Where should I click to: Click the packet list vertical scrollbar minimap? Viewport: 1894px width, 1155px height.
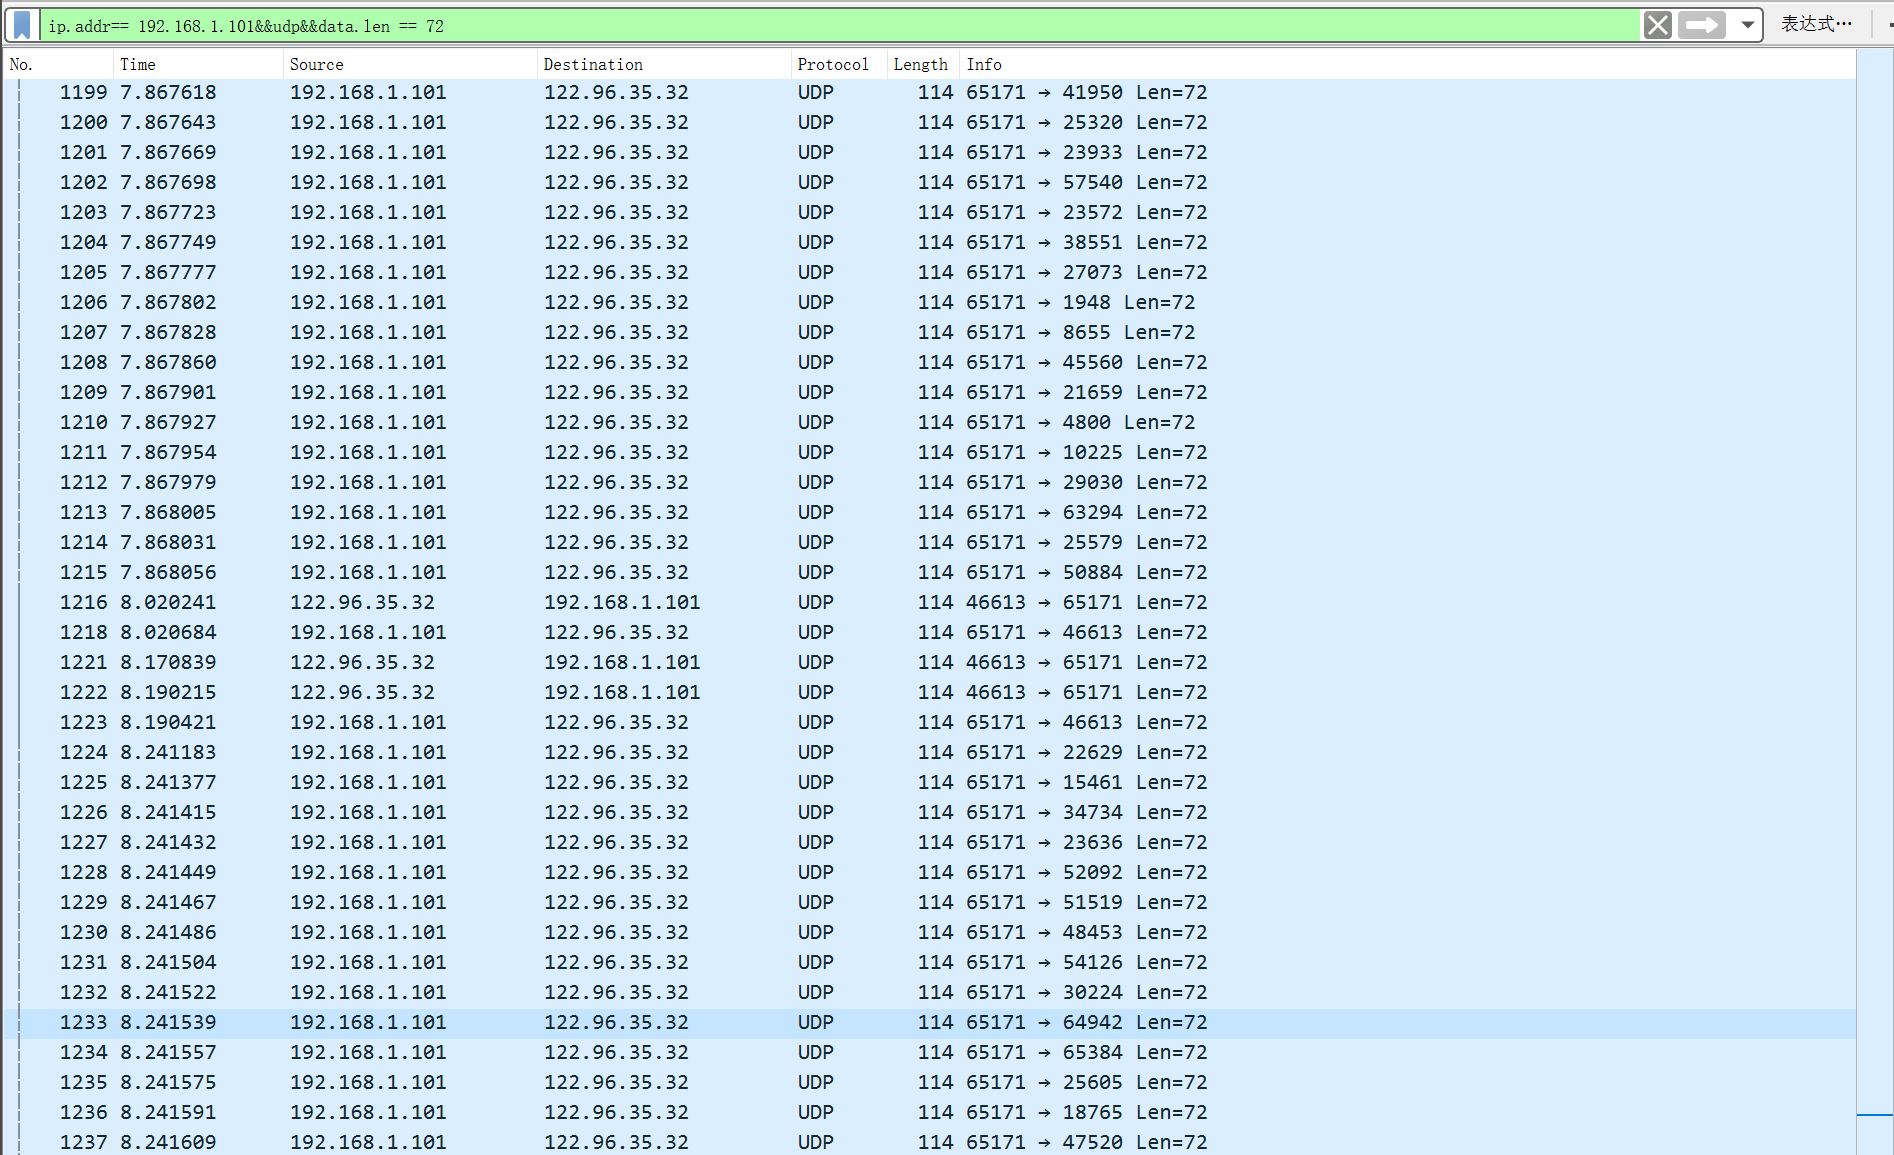(1874, 600)
